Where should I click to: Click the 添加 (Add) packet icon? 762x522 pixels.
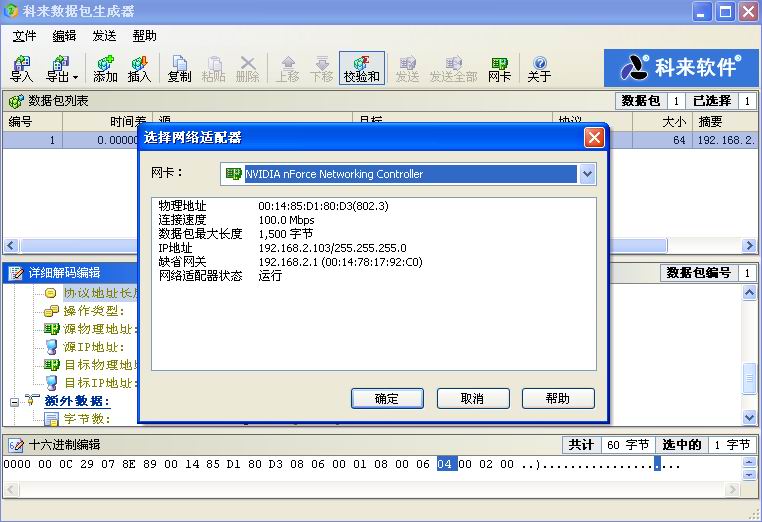click(105, 69)
